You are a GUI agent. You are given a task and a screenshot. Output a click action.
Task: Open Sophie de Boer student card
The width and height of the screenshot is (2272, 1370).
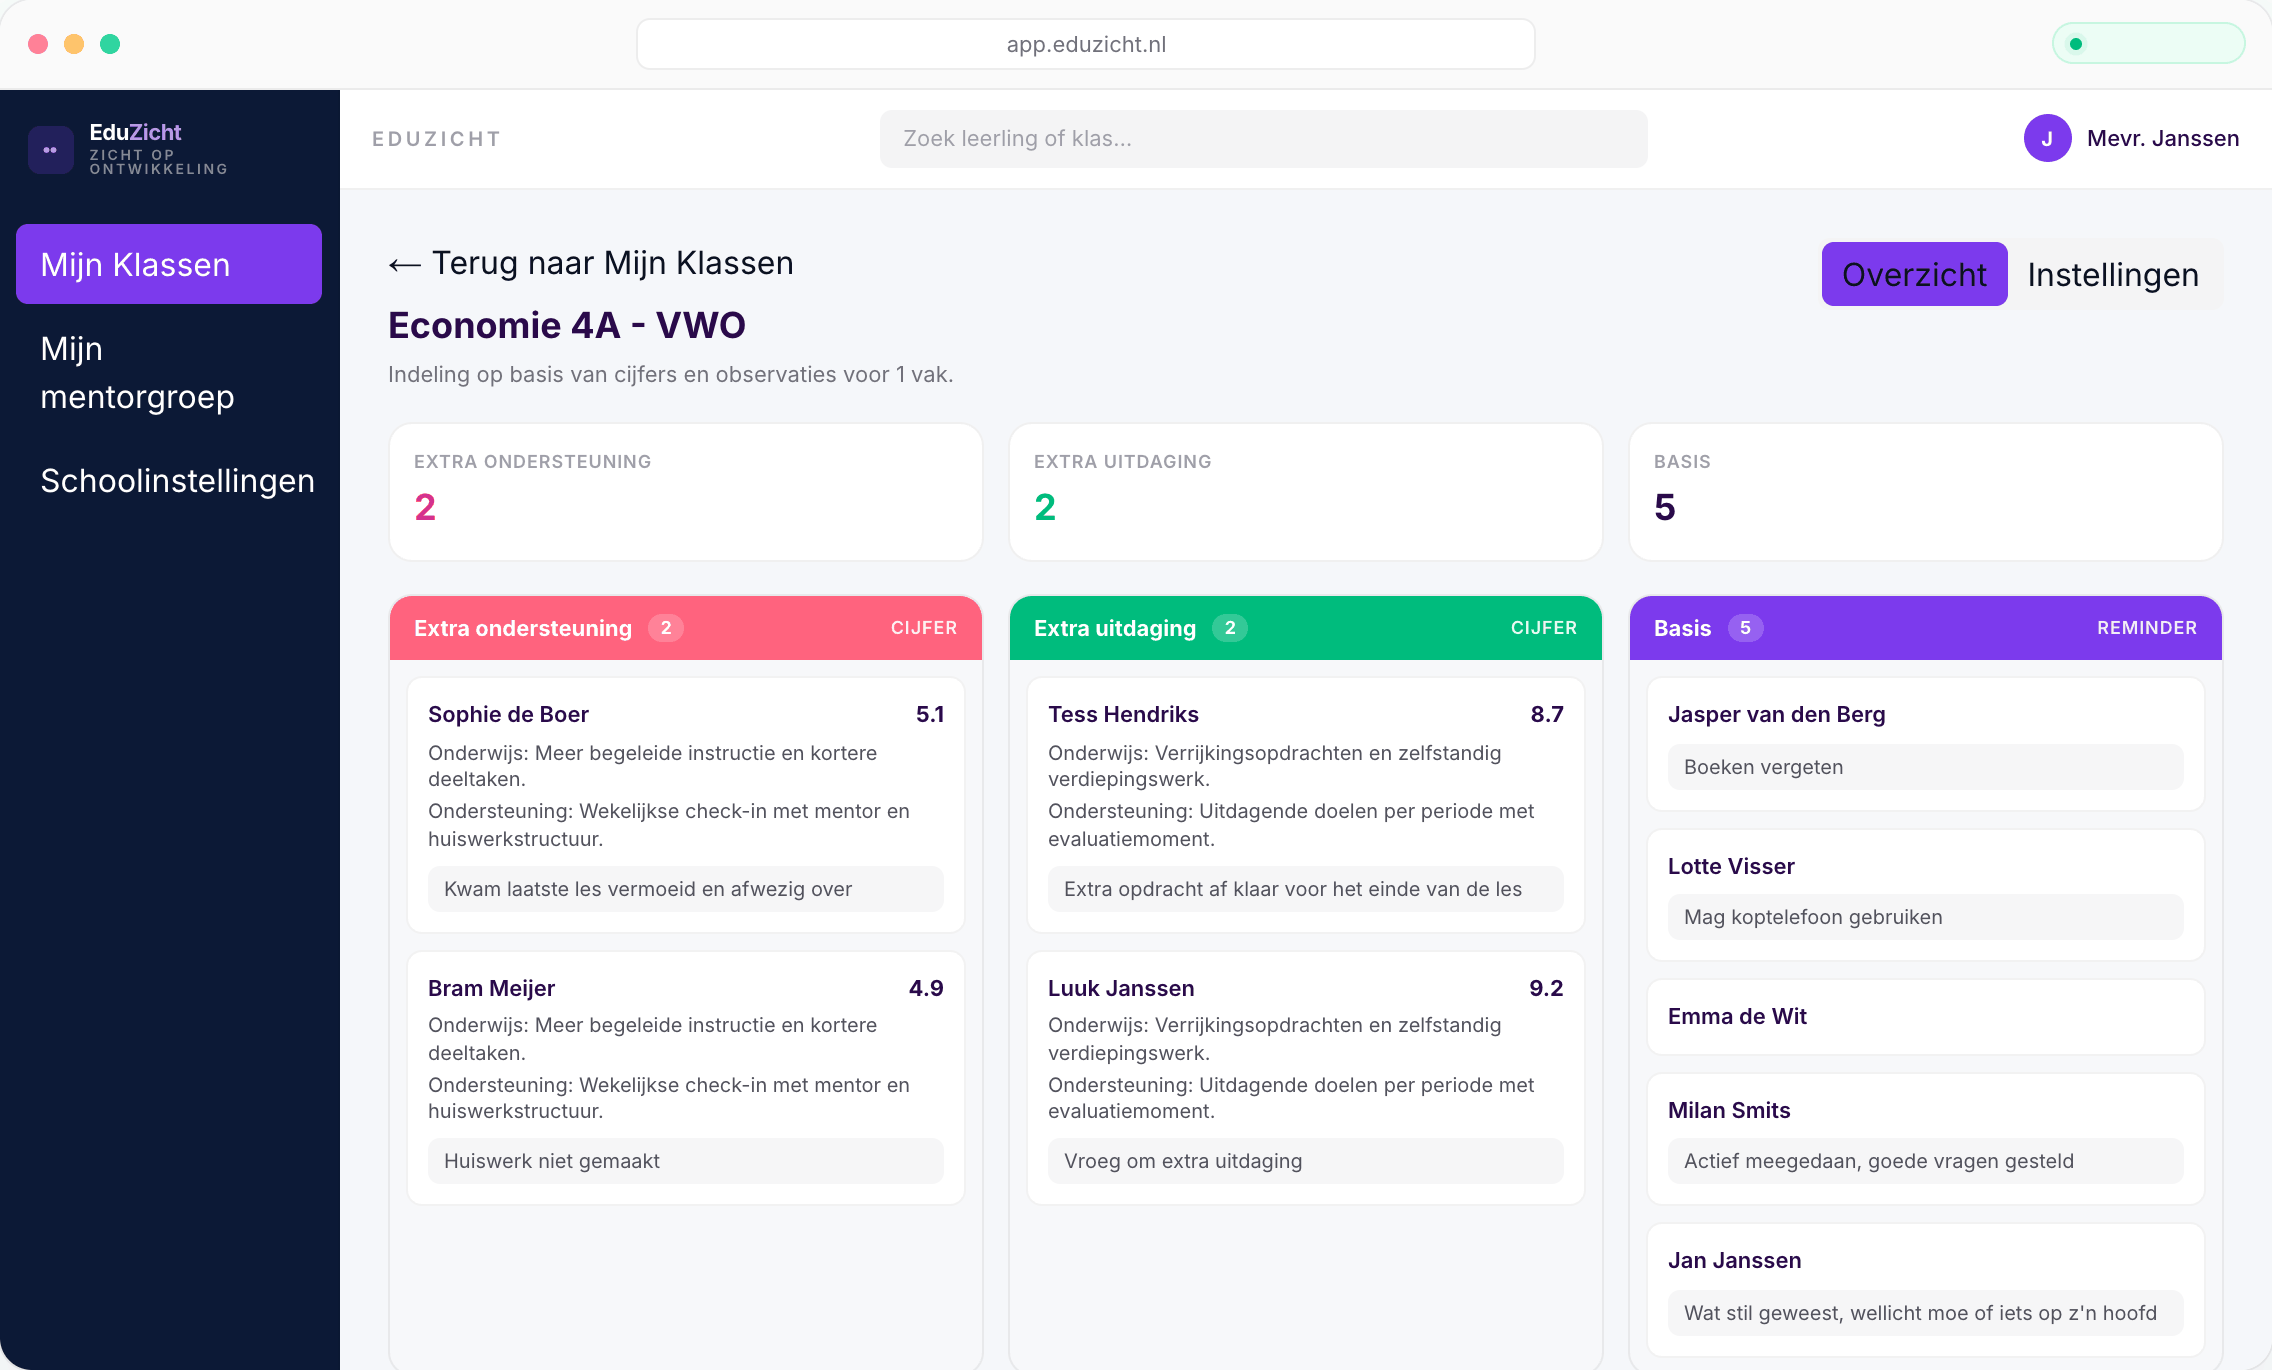point(686,805)
